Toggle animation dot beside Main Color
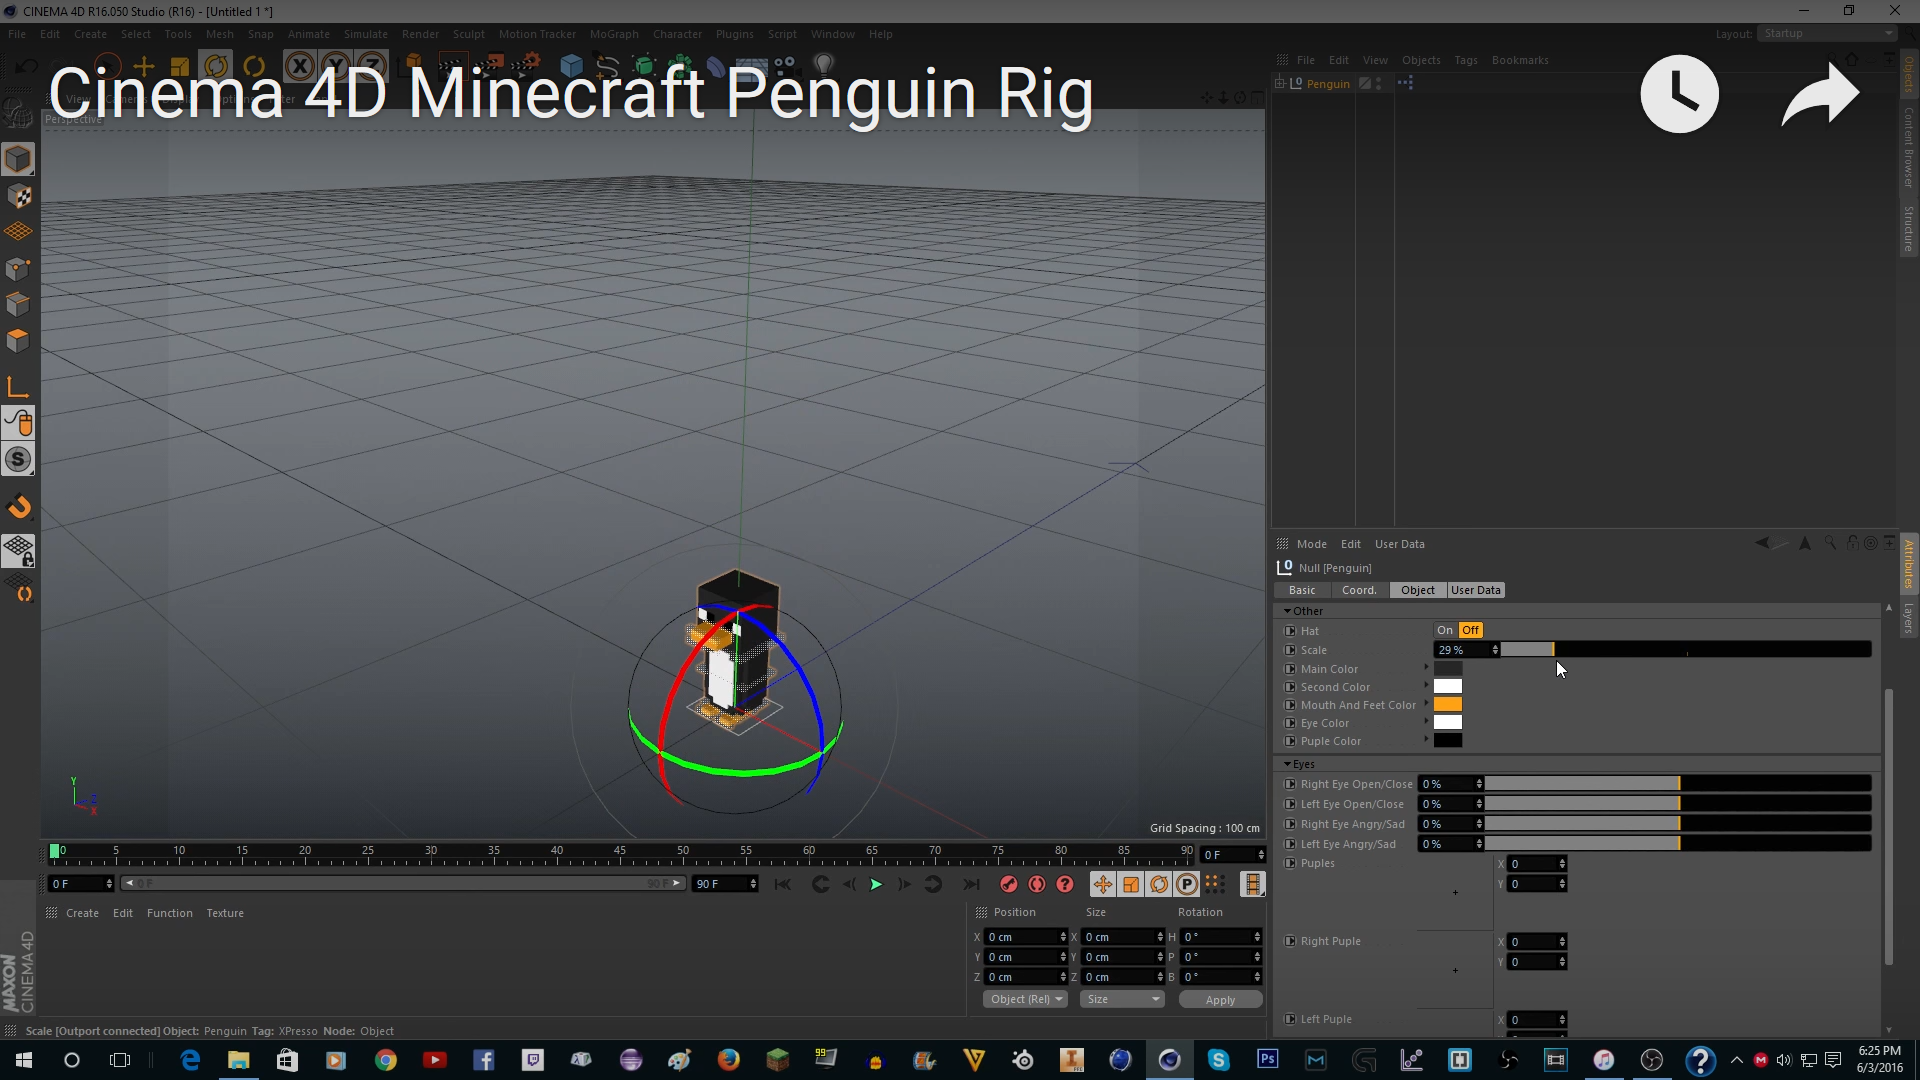The height and width of the screenshot is (1080, 1920). coord(1290,669)
